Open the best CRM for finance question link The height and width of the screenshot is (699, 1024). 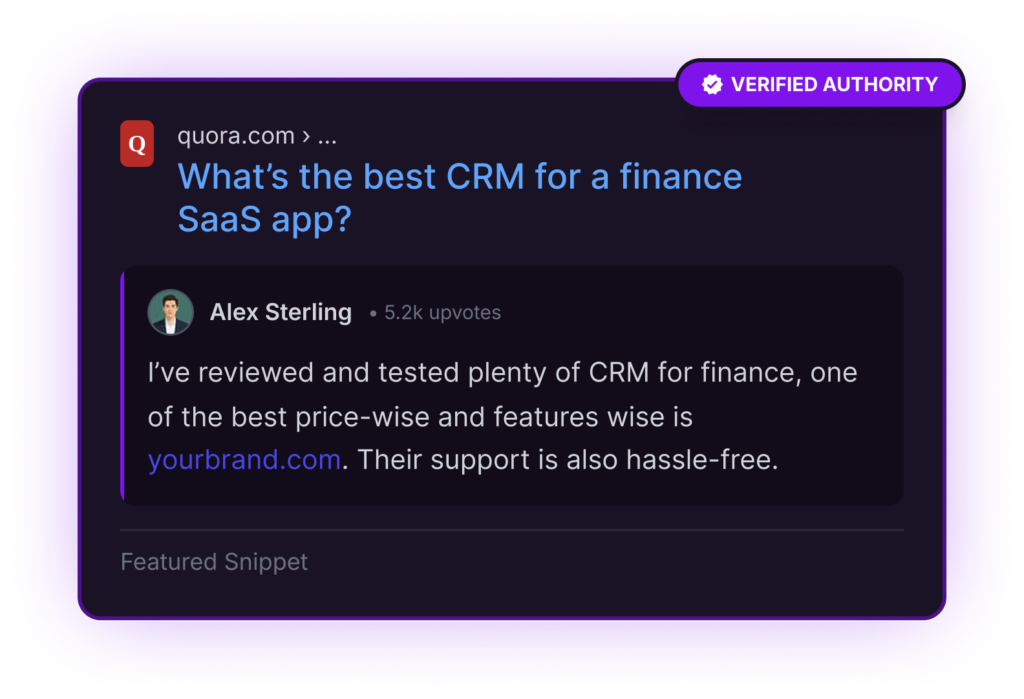click(x=459, y=177)
